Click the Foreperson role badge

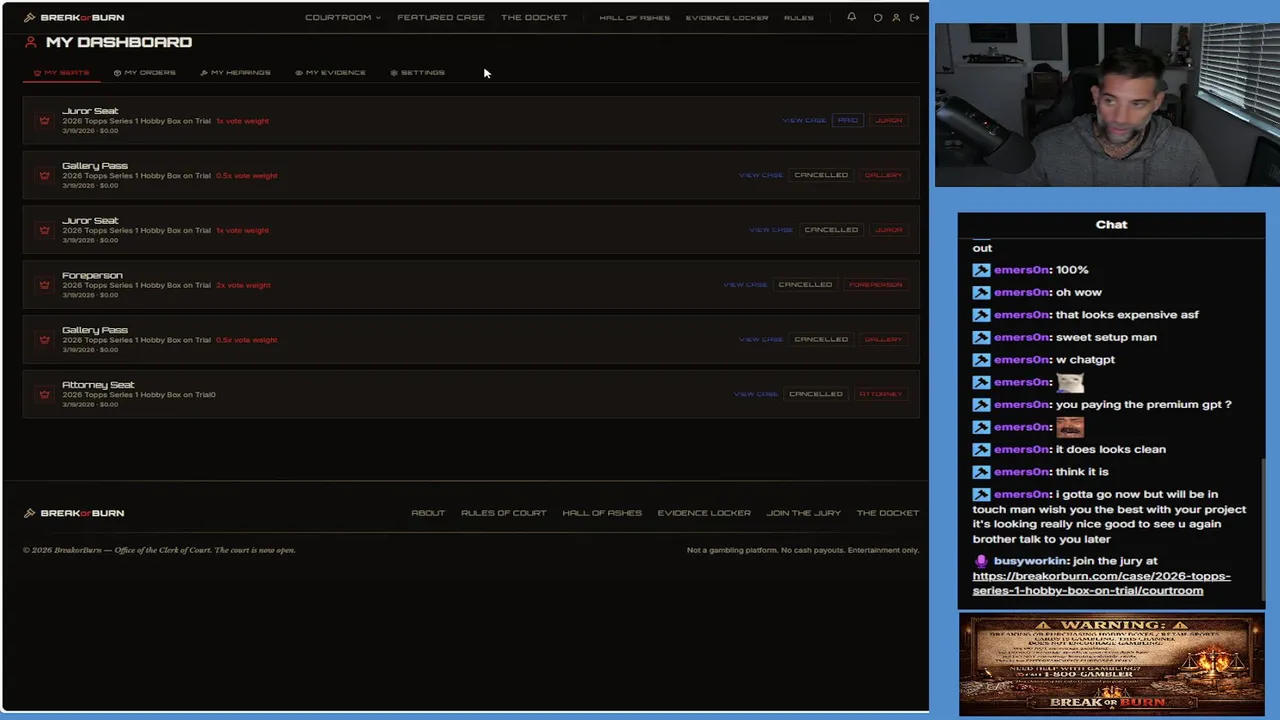click(875, 285)
